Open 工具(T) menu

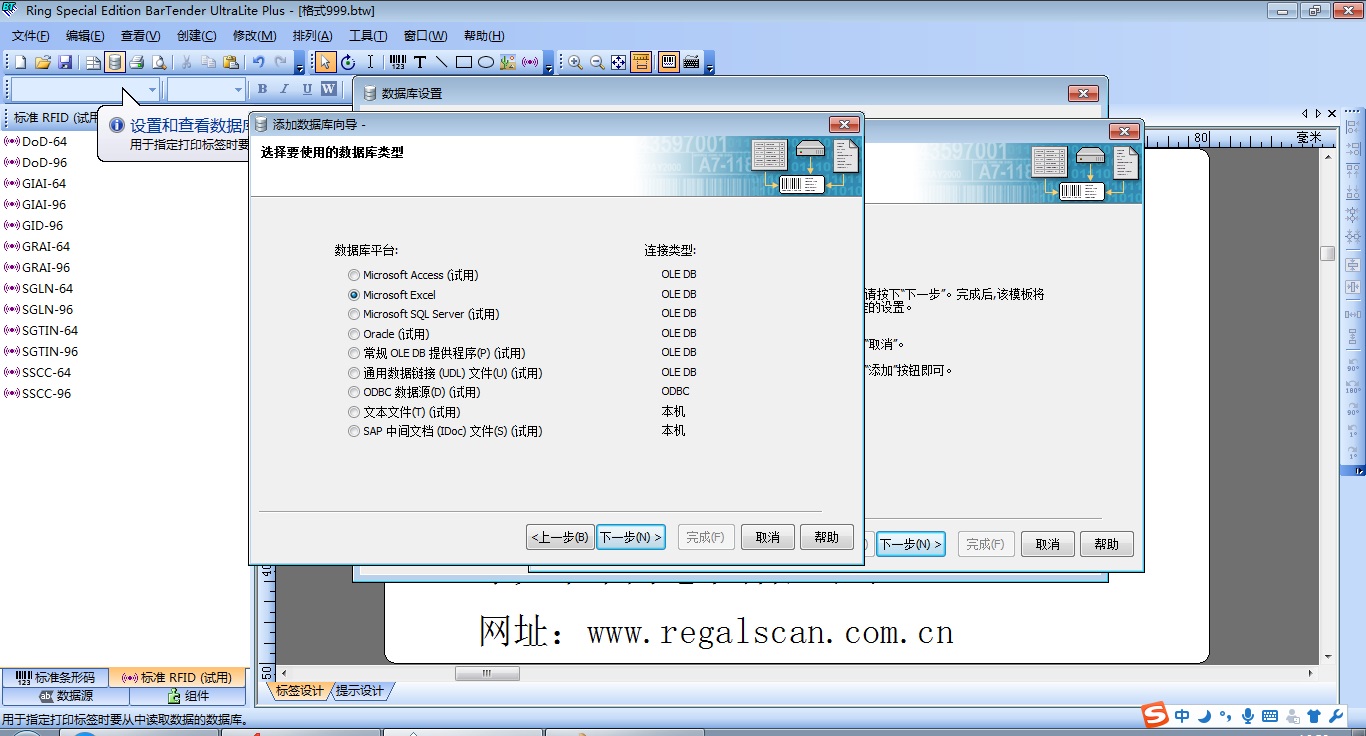pos(368,36)
